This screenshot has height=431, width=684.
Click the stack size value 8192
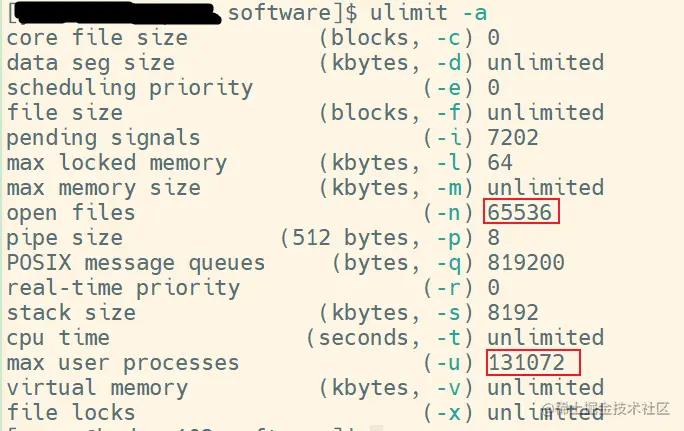pyautogui.click(x=513, y=313)
